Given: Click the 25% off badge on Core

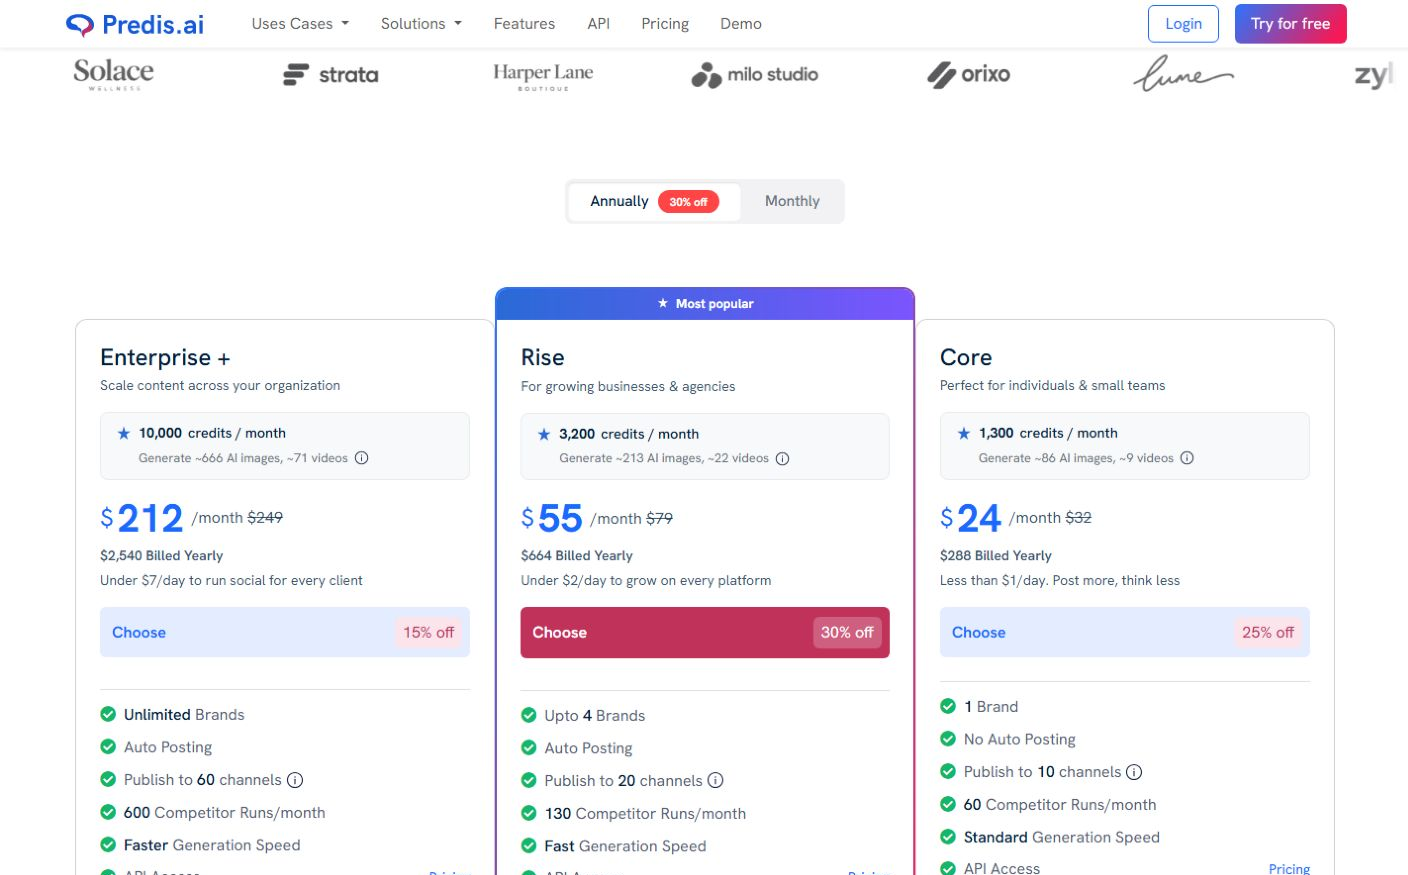Looking at the screenshot, I should tap(1268, 632).
